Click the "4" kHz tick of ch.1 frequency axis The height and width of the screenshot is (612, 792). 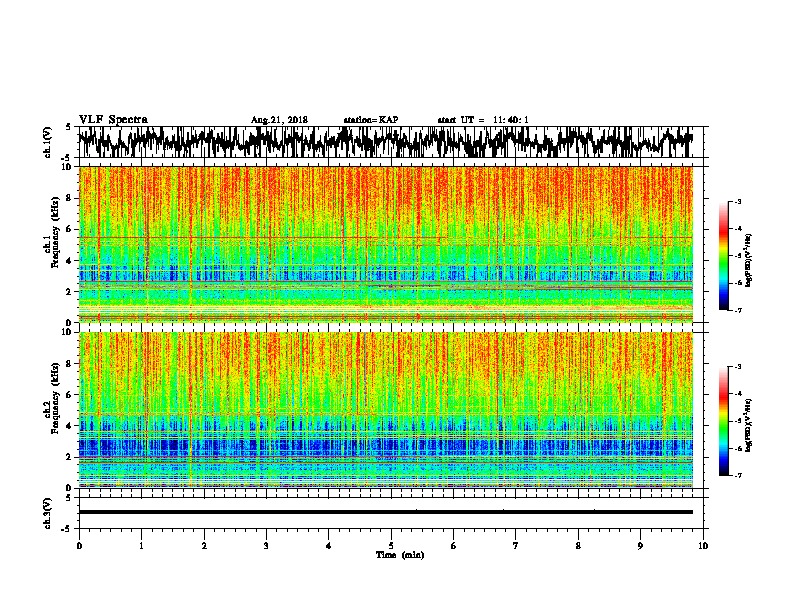(71, 261)
